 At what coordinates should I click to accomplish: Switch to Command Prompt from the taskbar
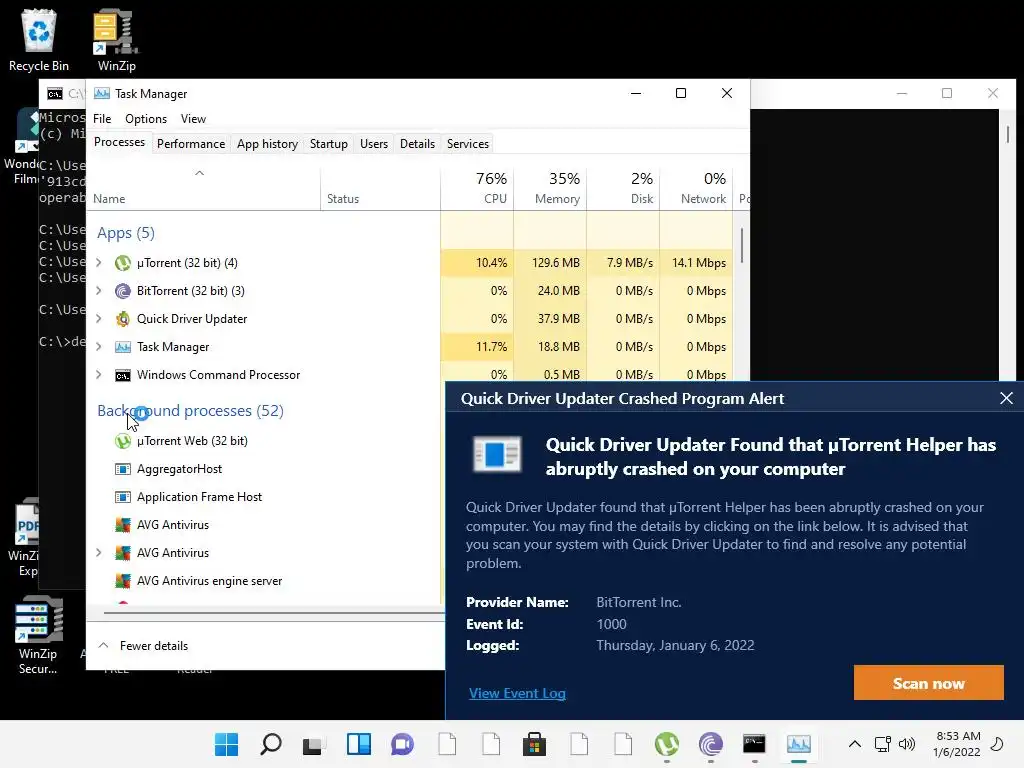754,744
